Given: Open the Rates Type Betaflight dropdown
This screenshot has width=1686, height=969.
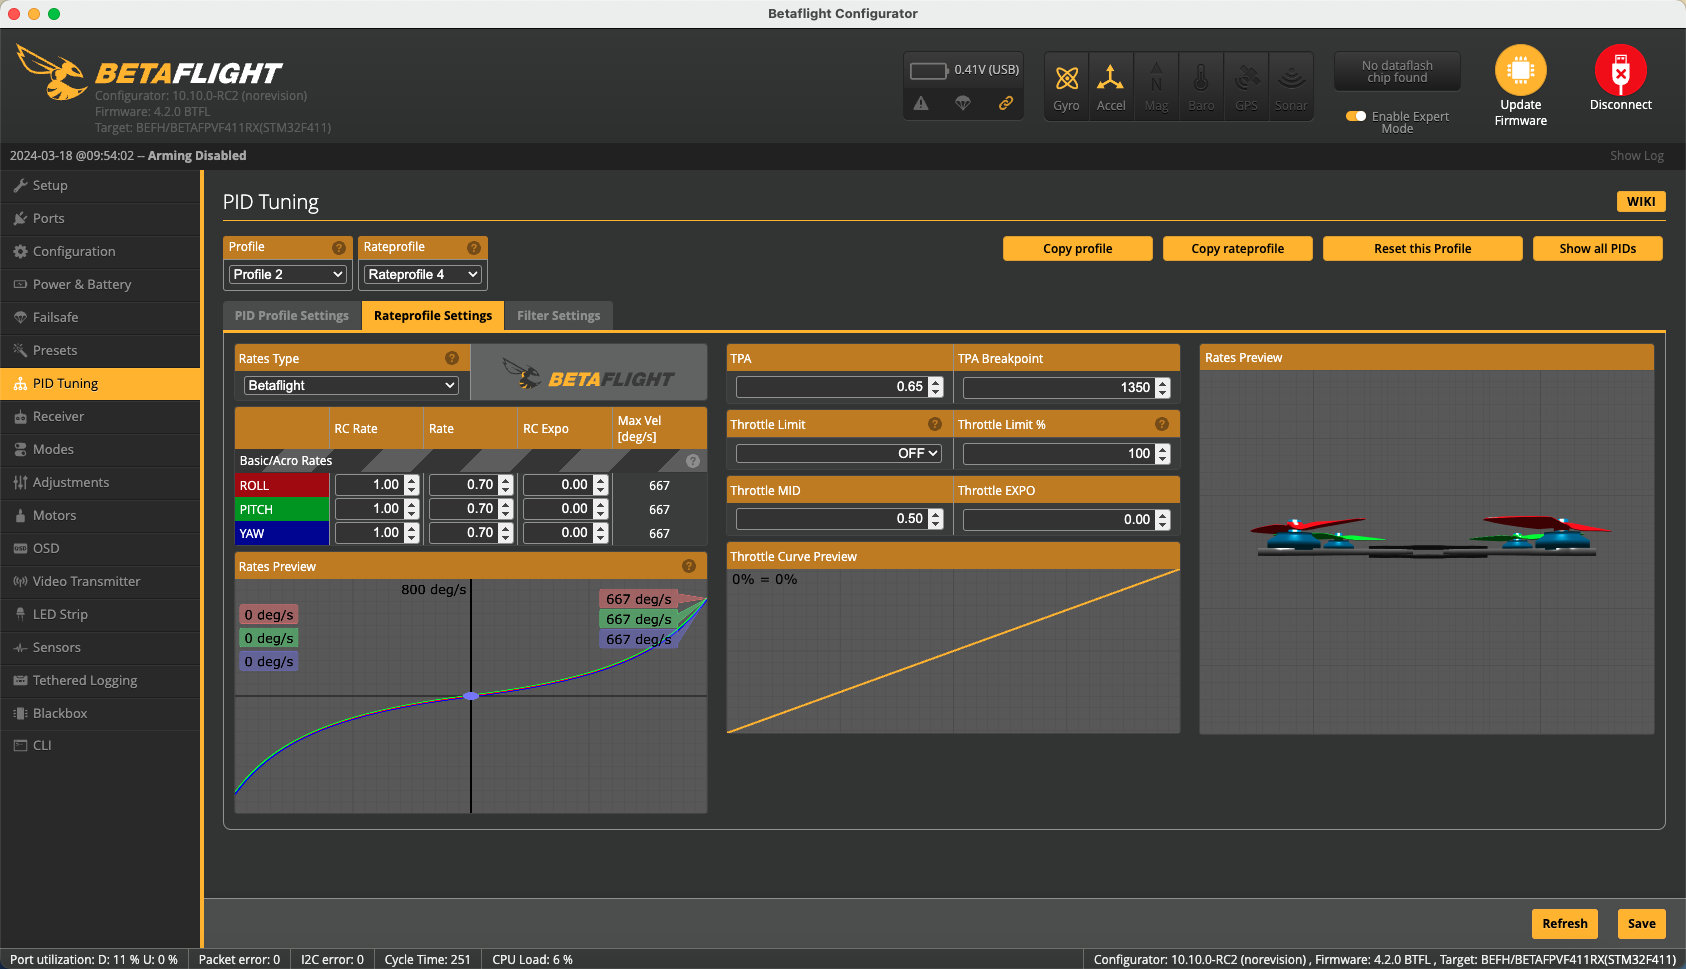Looking at the screenshot, I should click(351, 385).
